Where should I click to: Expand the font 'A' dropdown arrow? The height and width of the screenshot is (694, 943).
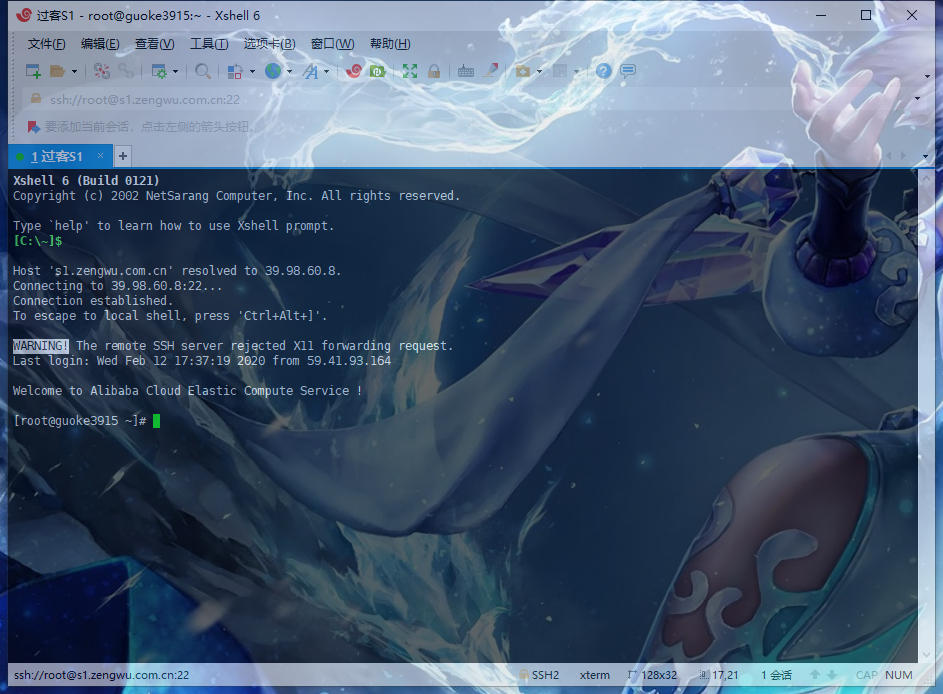click(x=326, y=72)
